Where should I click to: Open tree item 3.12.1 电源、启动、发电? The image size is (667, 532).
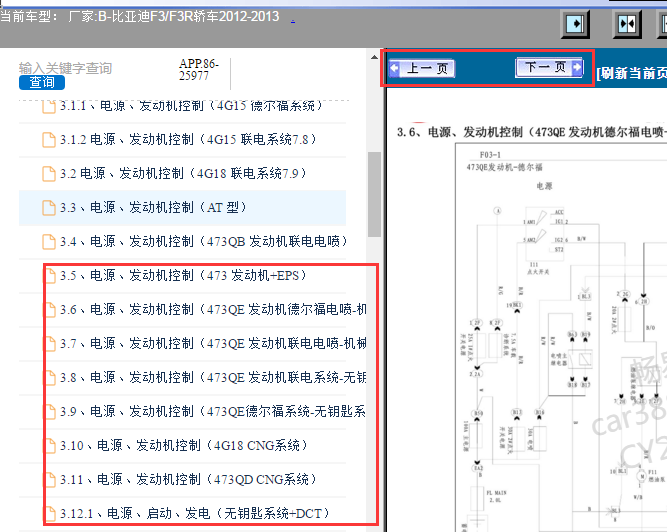tap(194, 514)
